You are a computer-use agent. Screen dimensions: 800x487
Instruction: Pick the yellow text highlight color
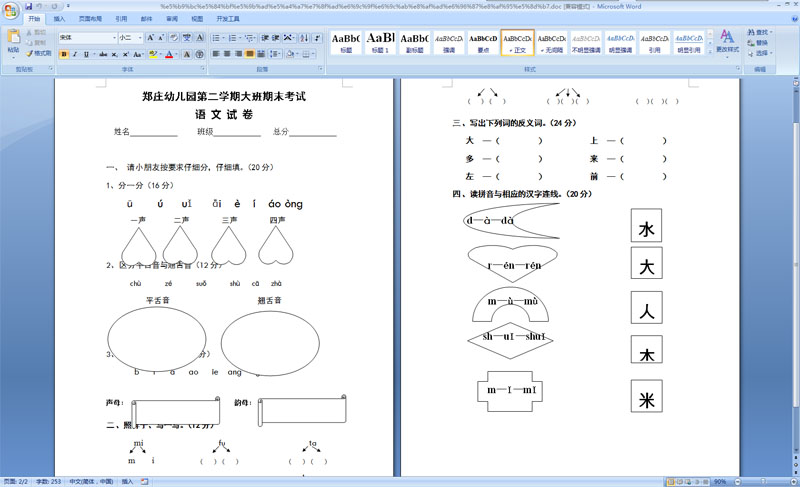[x=153, y=54]
